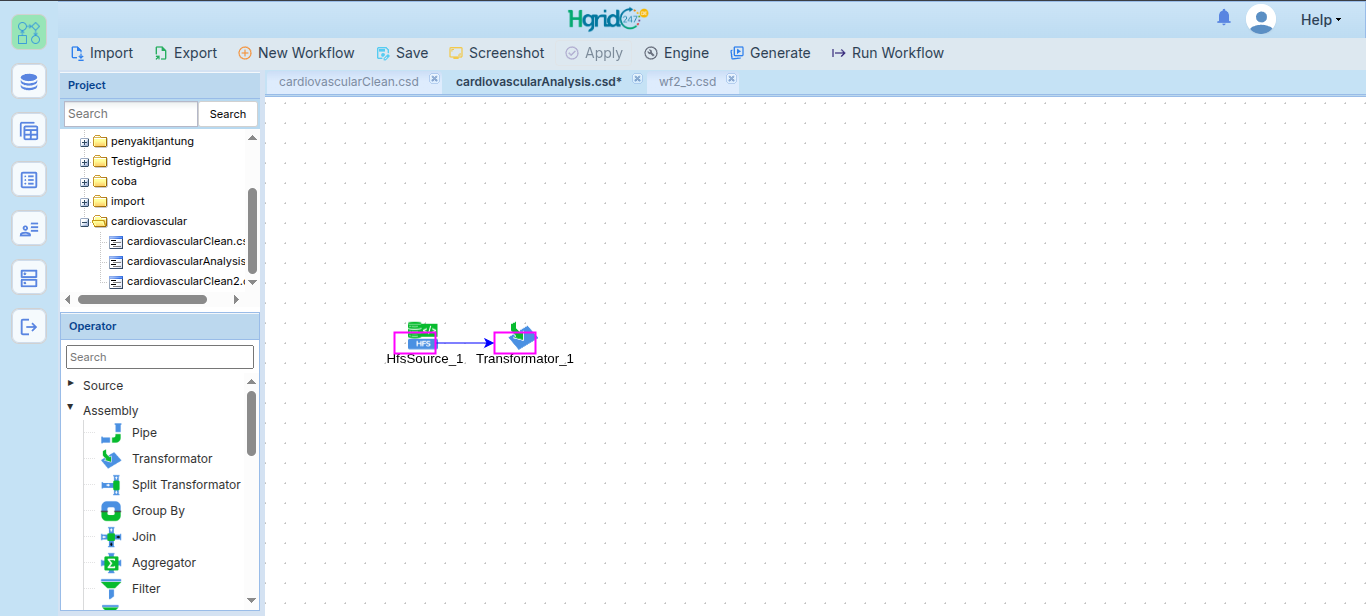Switch to the cardiovascularClean.csd tab
The height and width of the screenshot is (616, 1366).
click(349, 82)
